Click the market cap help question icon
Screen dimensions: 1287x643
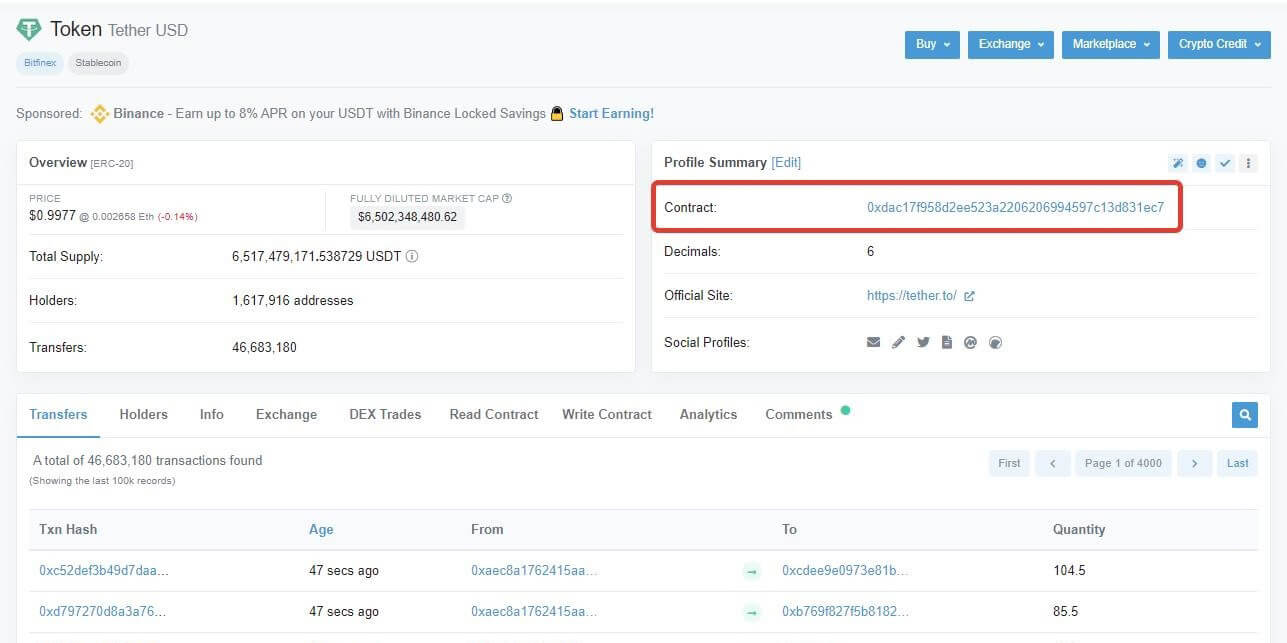pyautogui.click(x=507, y=198)
